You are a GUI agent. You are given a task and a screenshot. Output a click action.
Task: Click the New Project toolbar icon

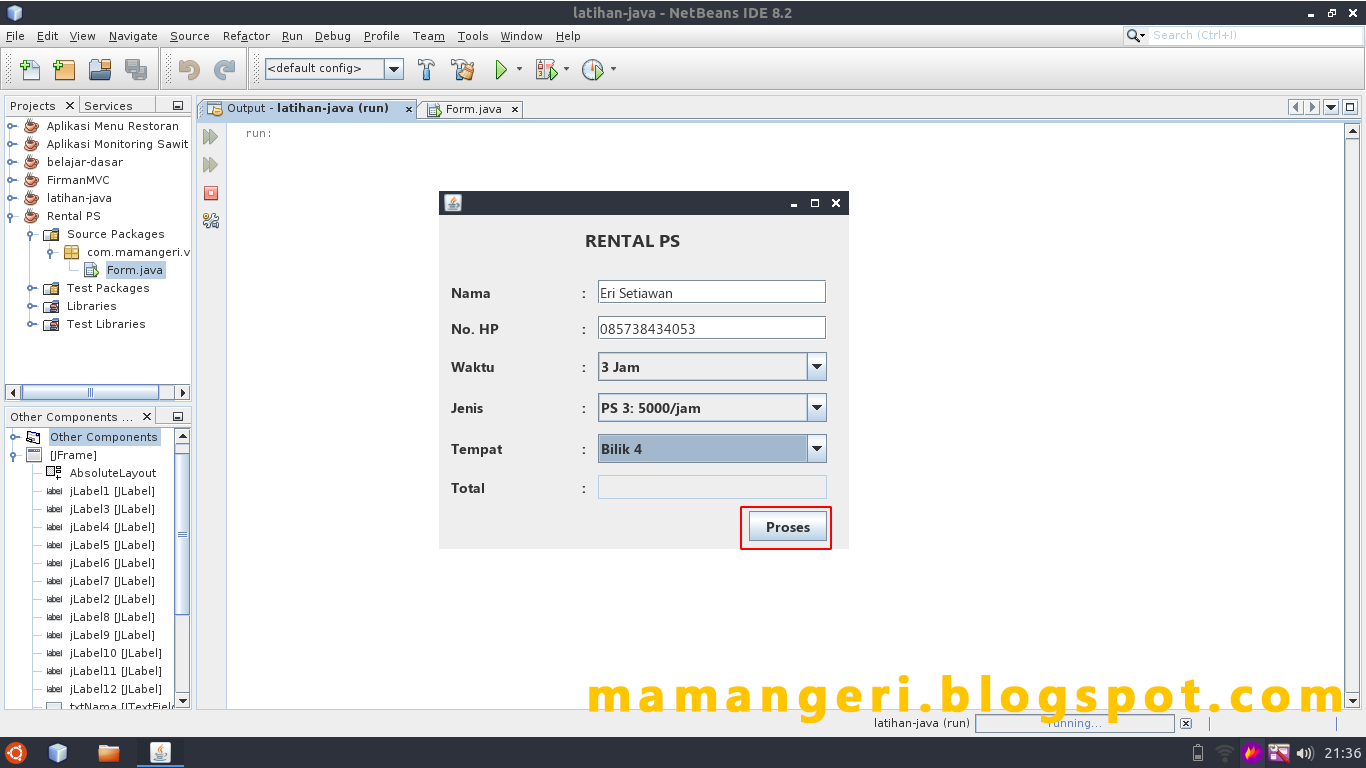pos(63,69)
